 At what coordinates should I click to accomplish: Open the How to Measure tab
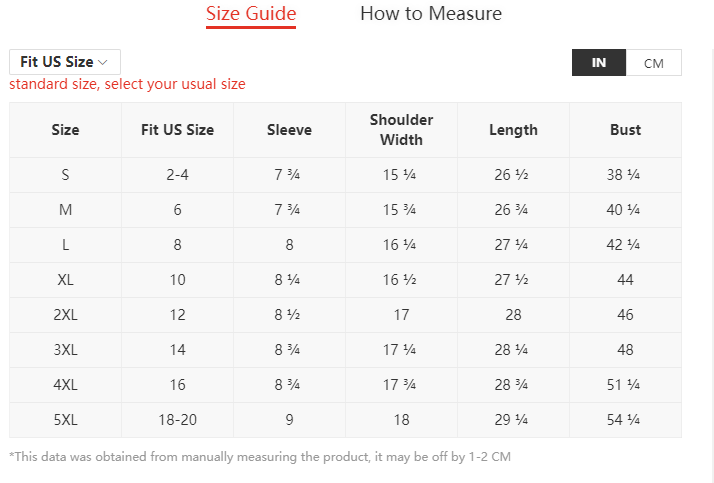tap(431, 14)
